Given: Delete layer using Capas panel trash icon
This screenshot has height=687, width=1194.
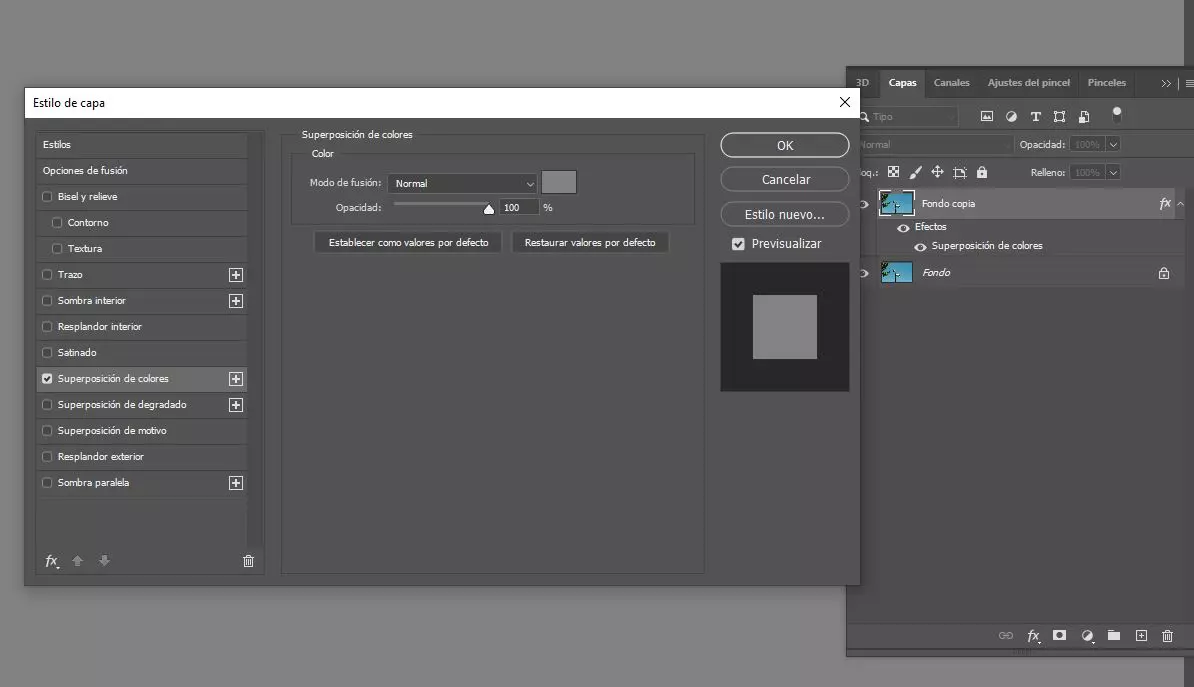Looking at the screenshot, I should pyautogui.click(x=1167, y=635).
